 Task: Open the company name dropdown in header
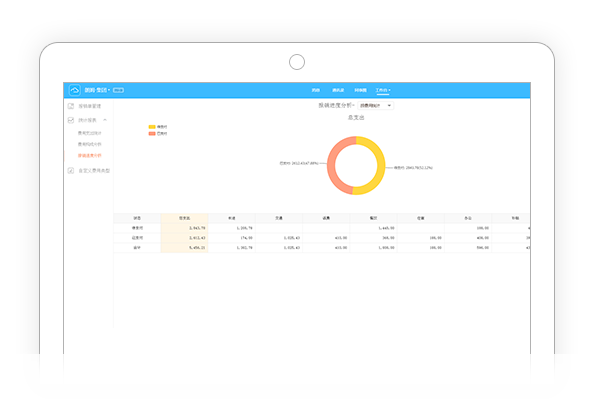click(97, 90)
